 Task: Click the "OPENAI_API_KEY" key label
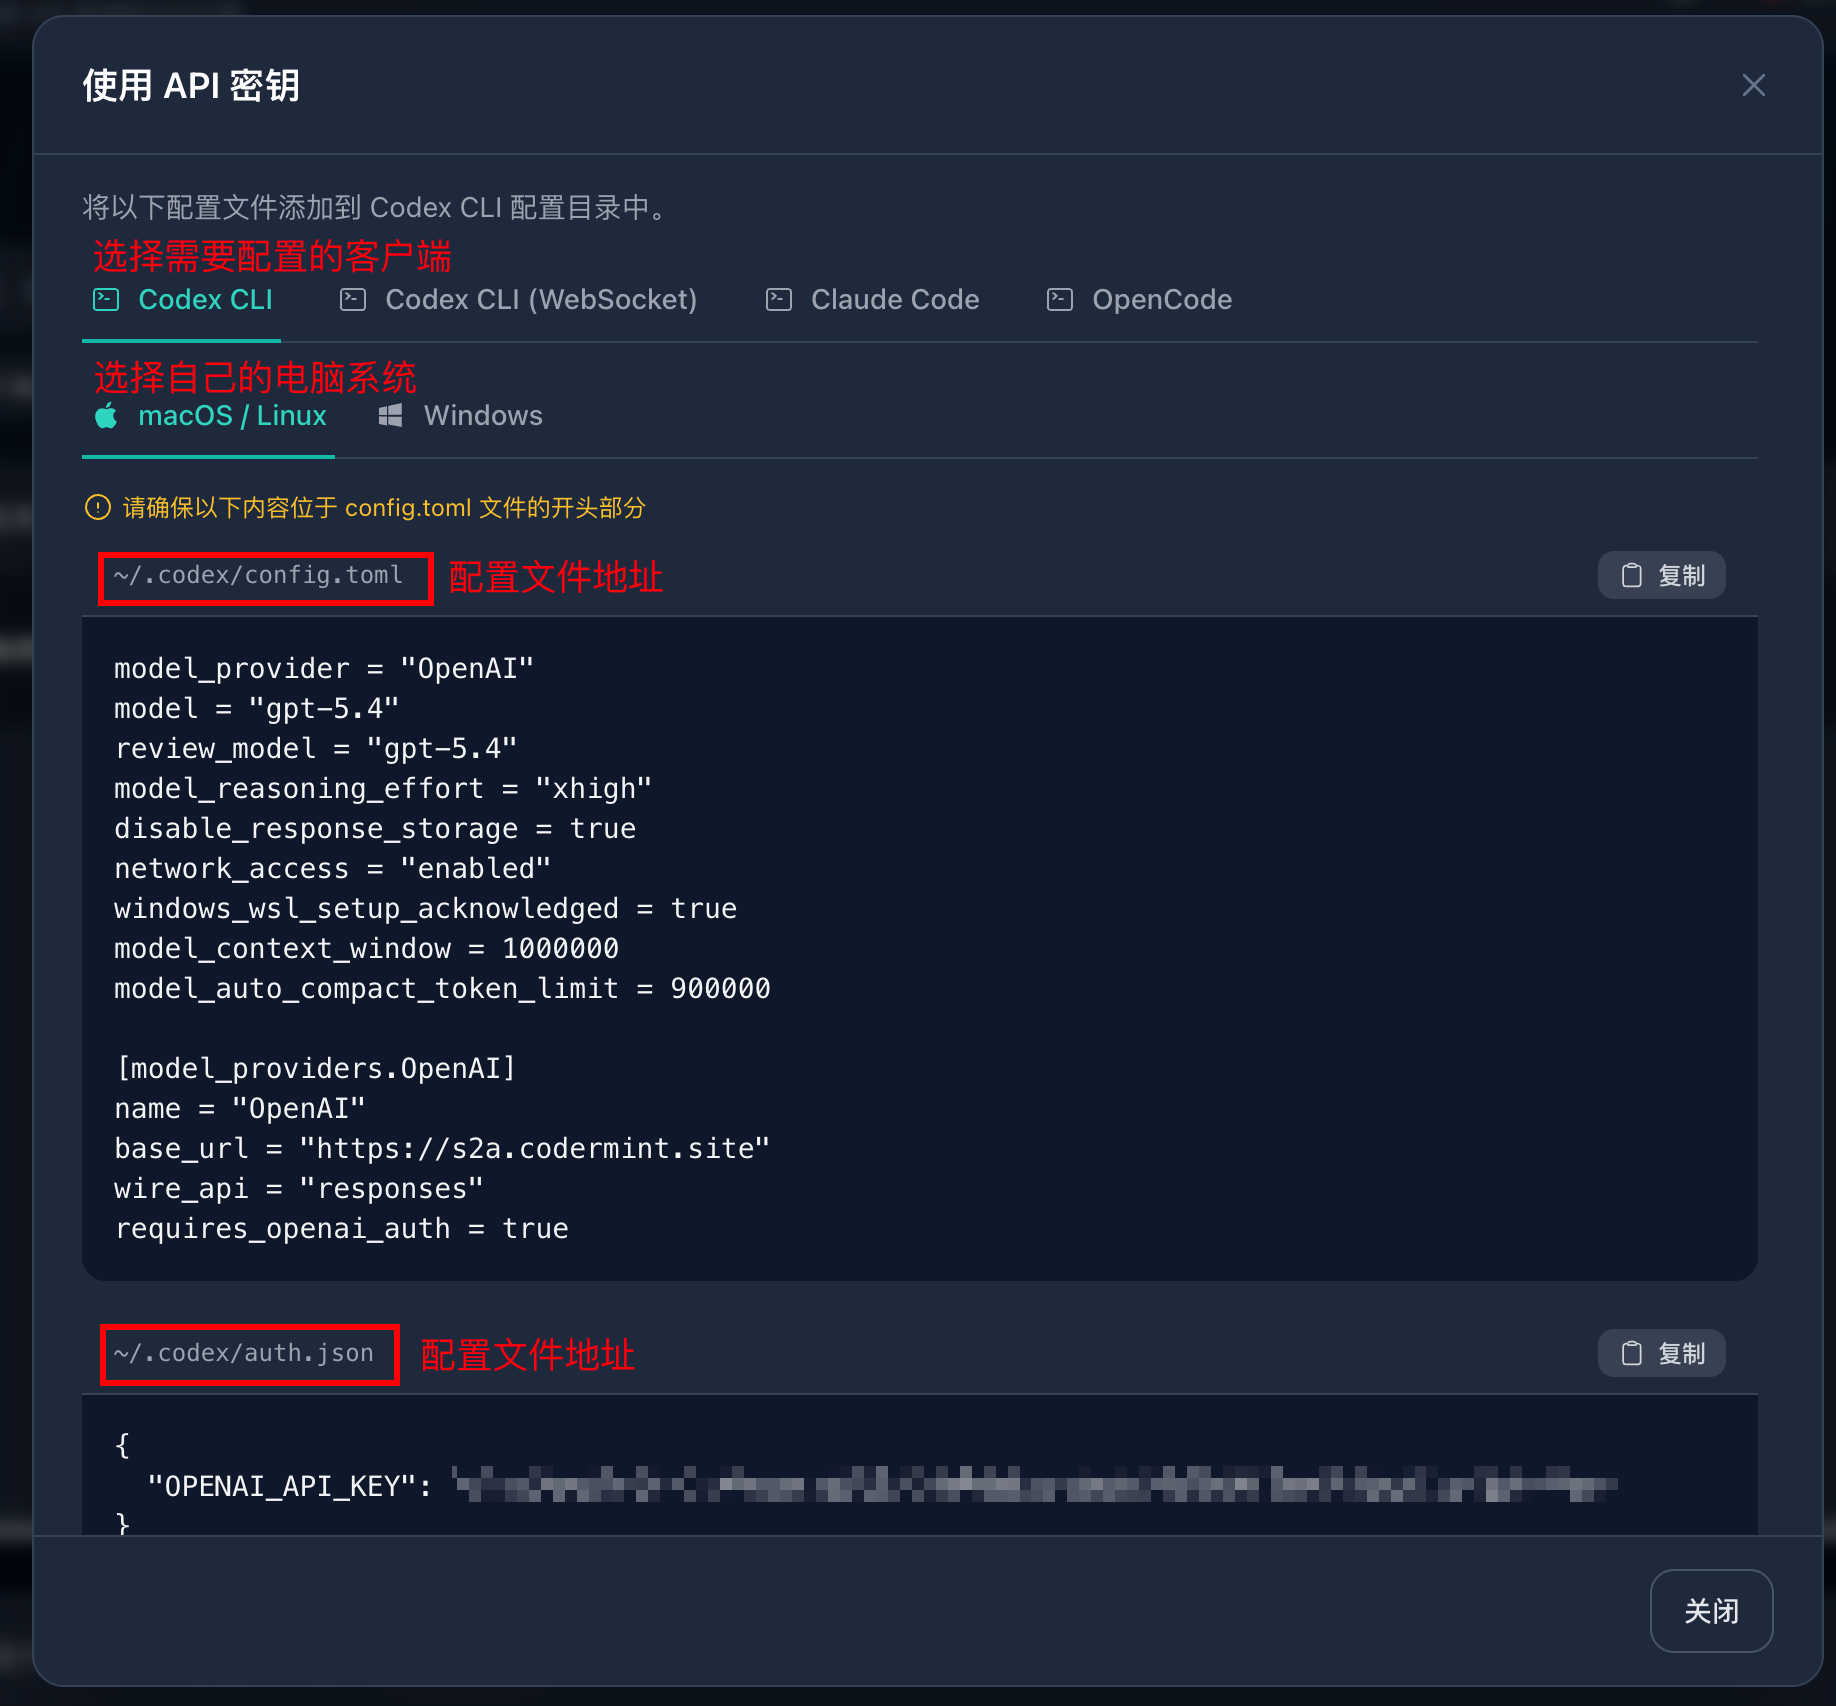coord(281,1486)
